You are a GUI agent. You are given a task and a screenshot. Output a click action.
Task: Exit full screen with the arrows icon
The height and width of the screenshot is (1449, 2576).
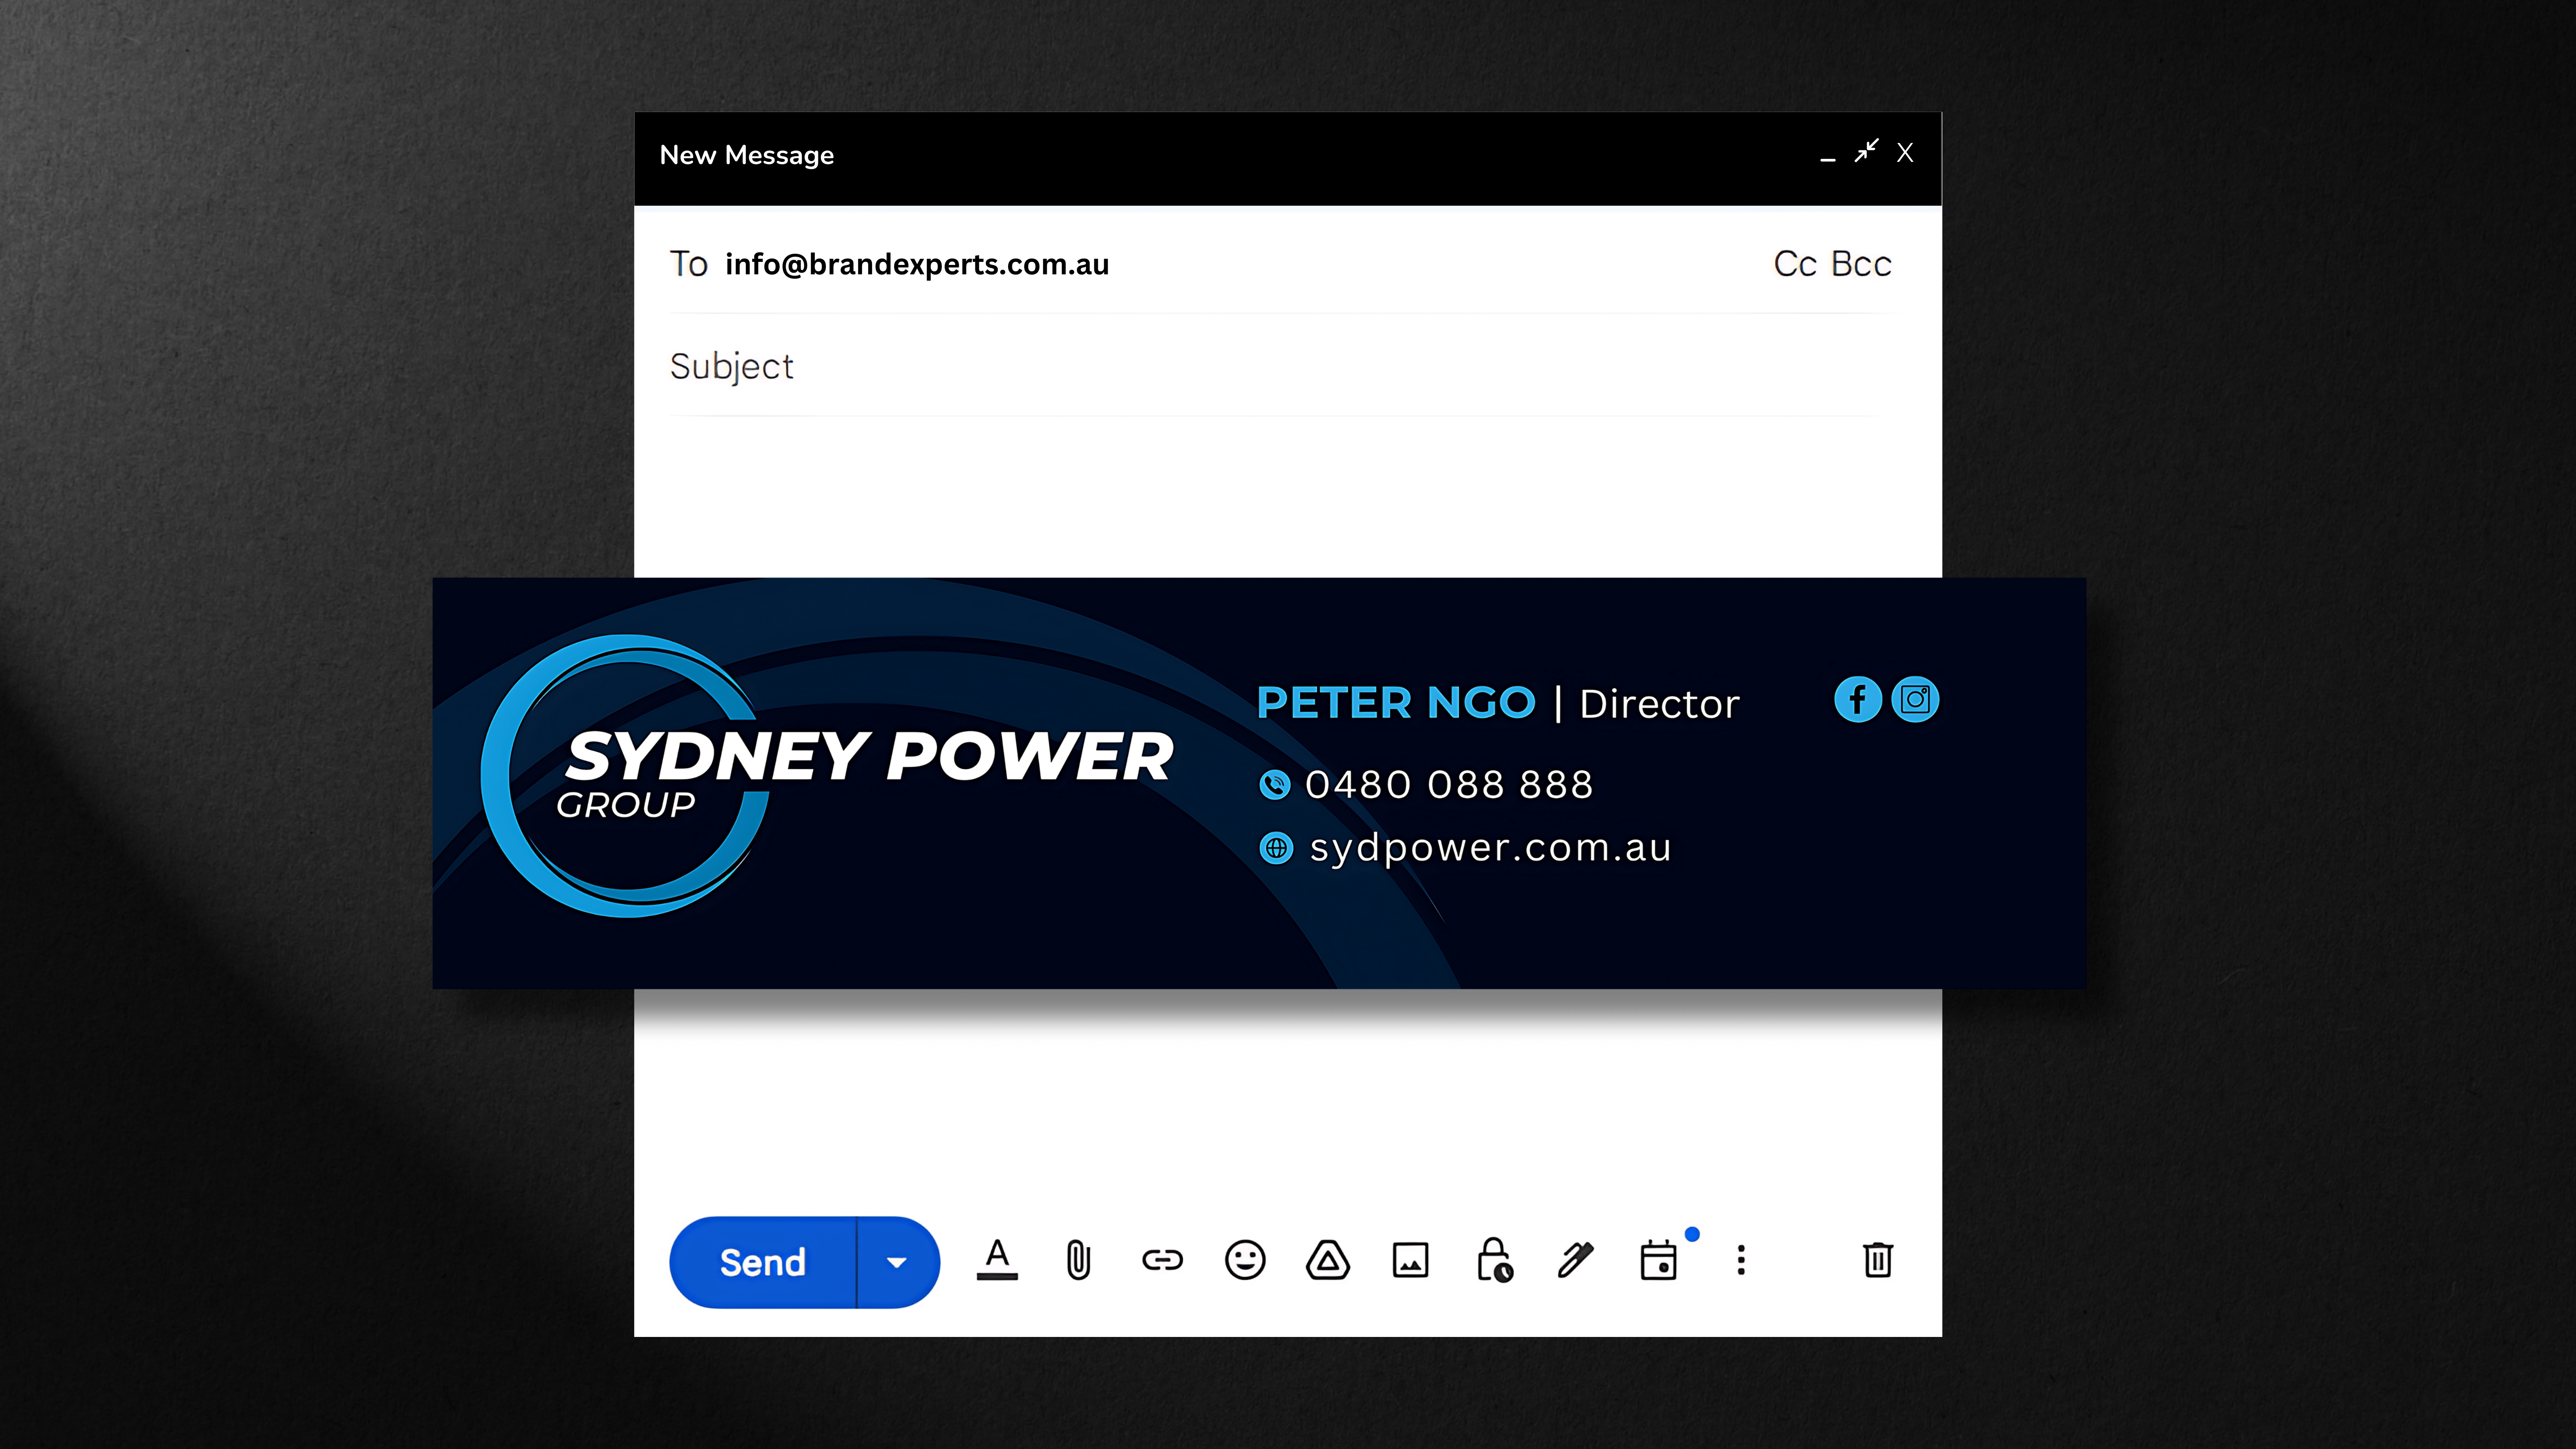click(1866, 151)
